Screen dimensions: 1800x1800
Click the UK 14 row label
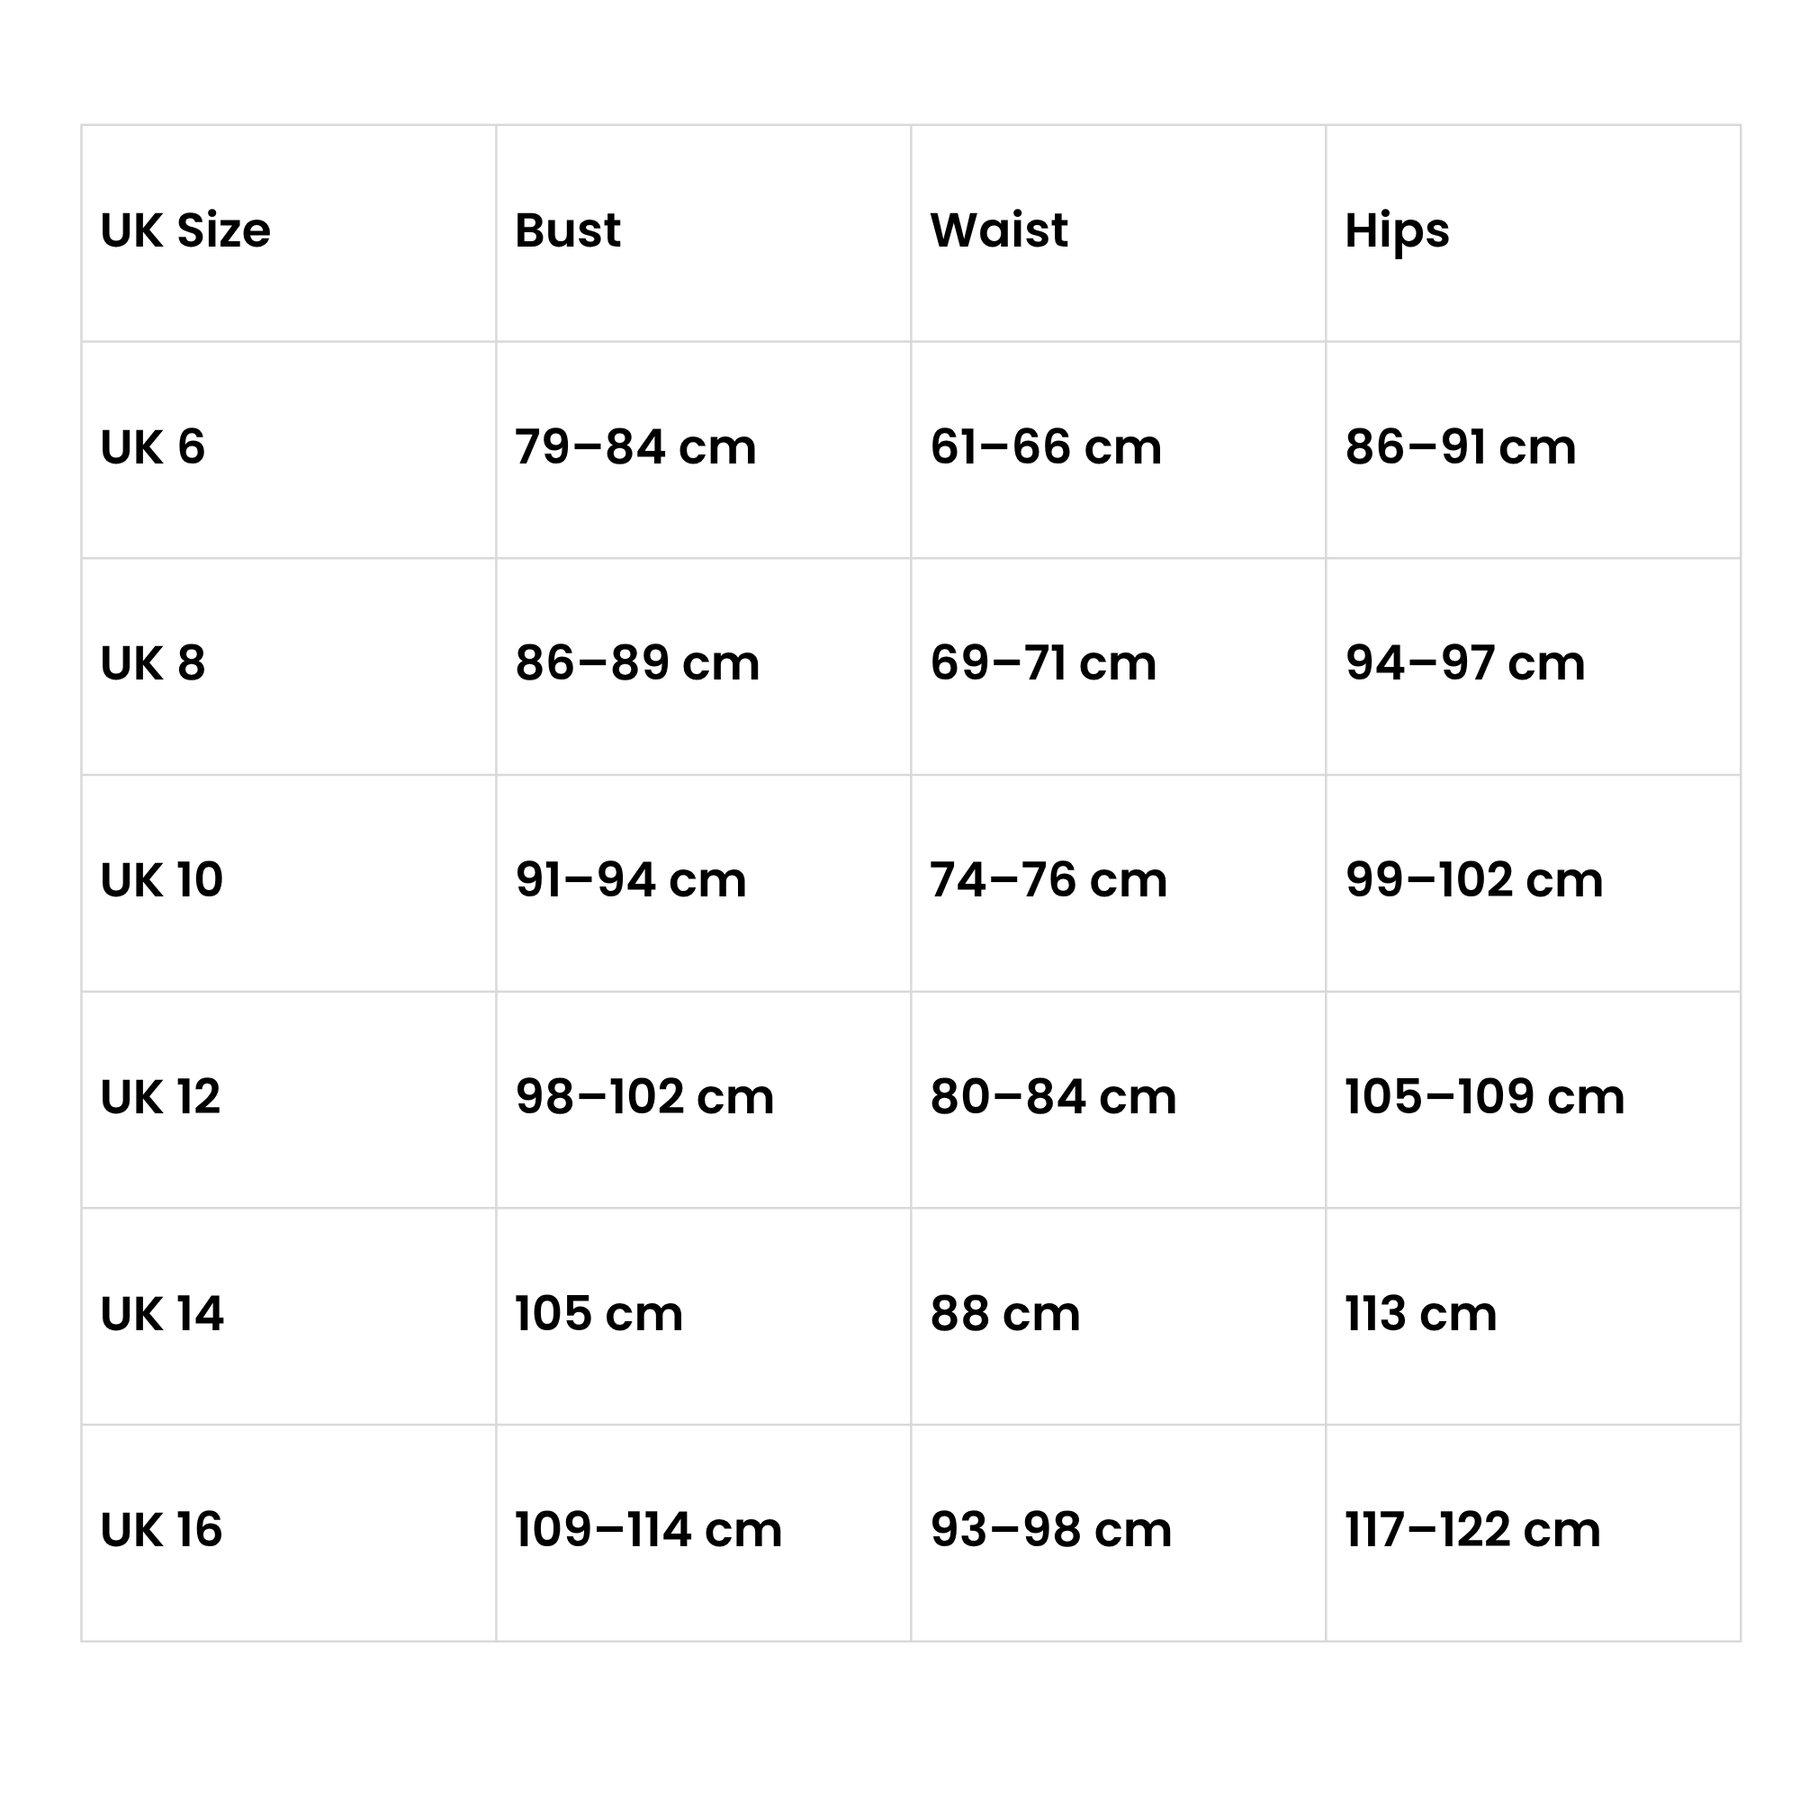coord(161,1313)
